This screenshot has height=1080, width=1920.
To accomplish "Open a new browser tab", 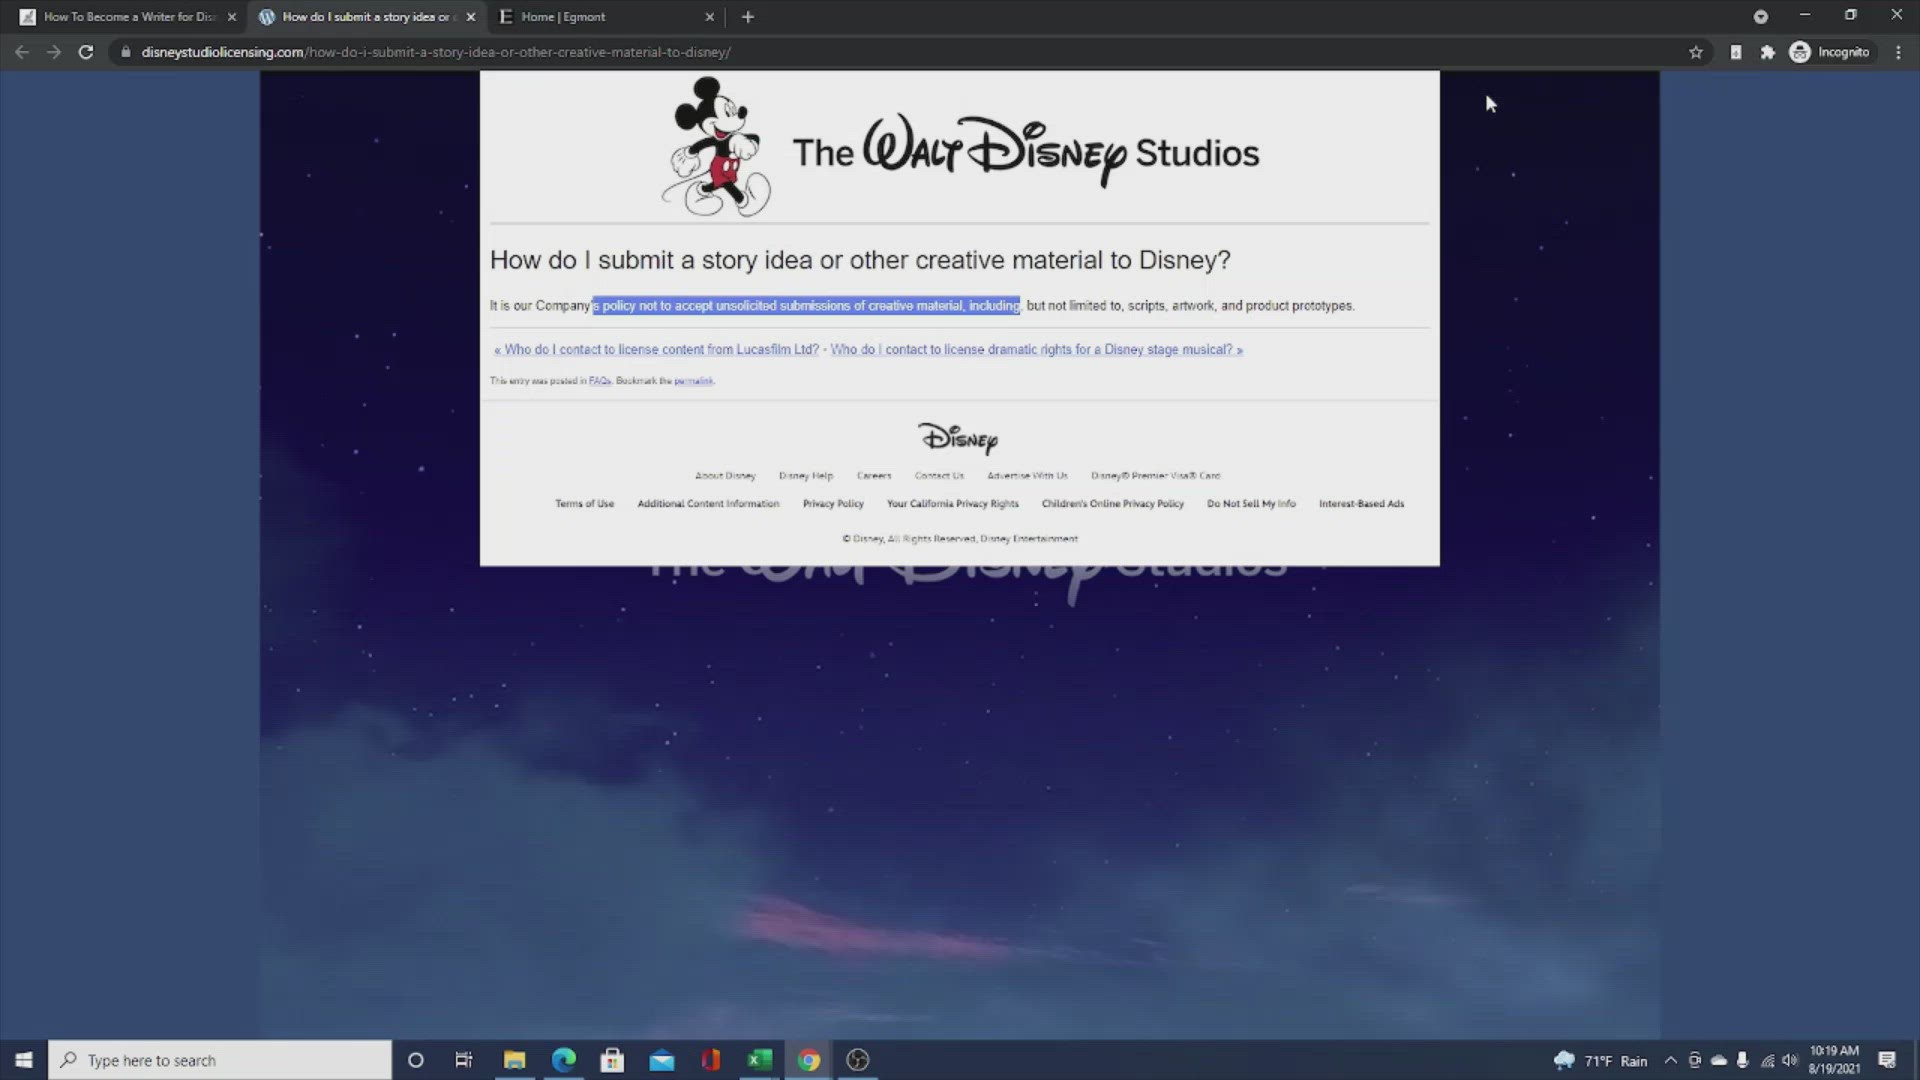I will [x=748, y=17].
